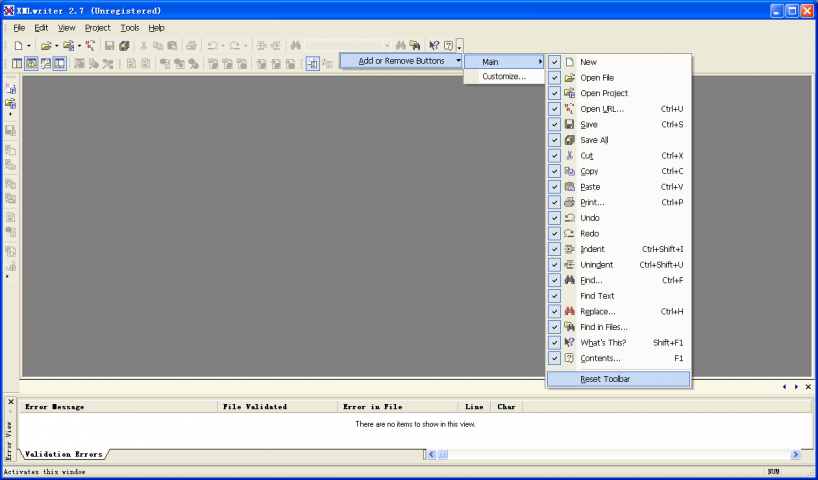This screenshot has height=480, width=818.
Task: Click the What's This help toolbar icon
Action: click(434, 46)
